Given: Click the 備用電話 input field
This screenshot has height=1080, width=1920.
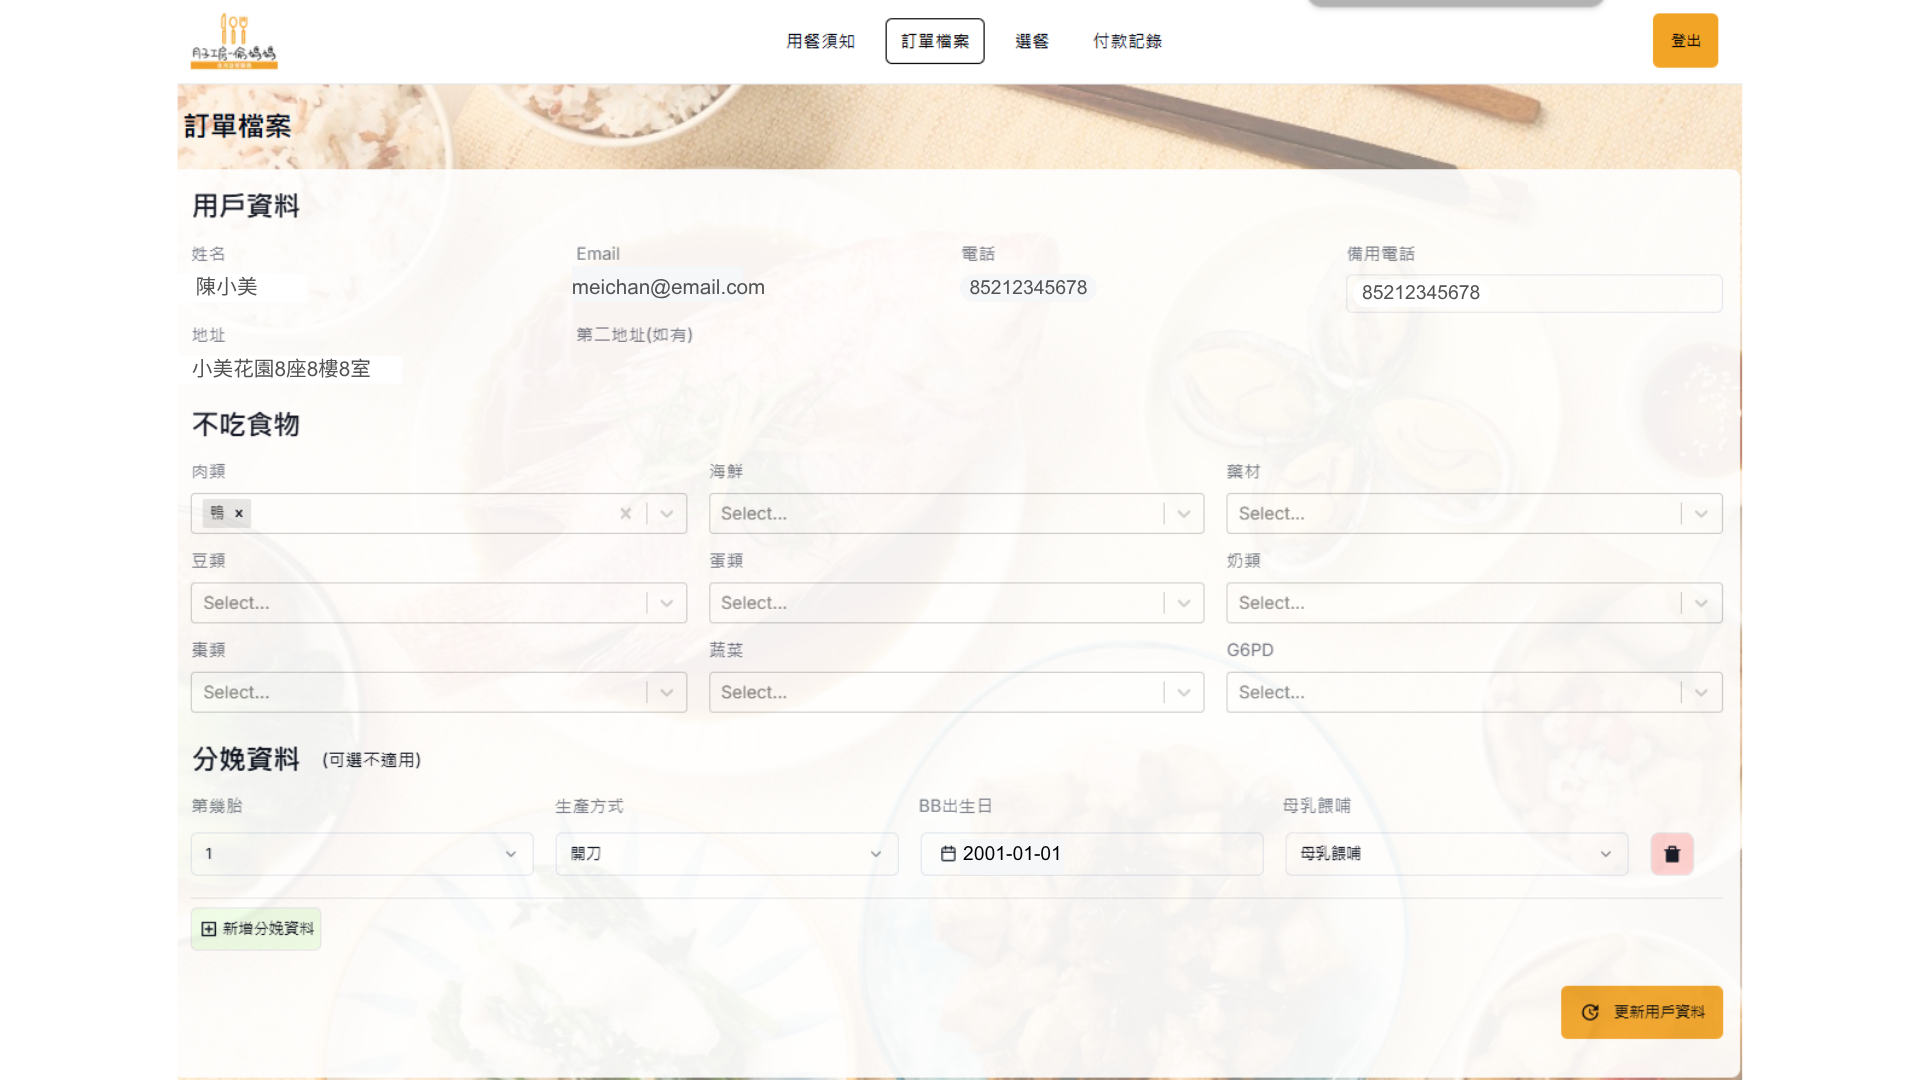Looking at the screenshot, I should [1533, 293].
